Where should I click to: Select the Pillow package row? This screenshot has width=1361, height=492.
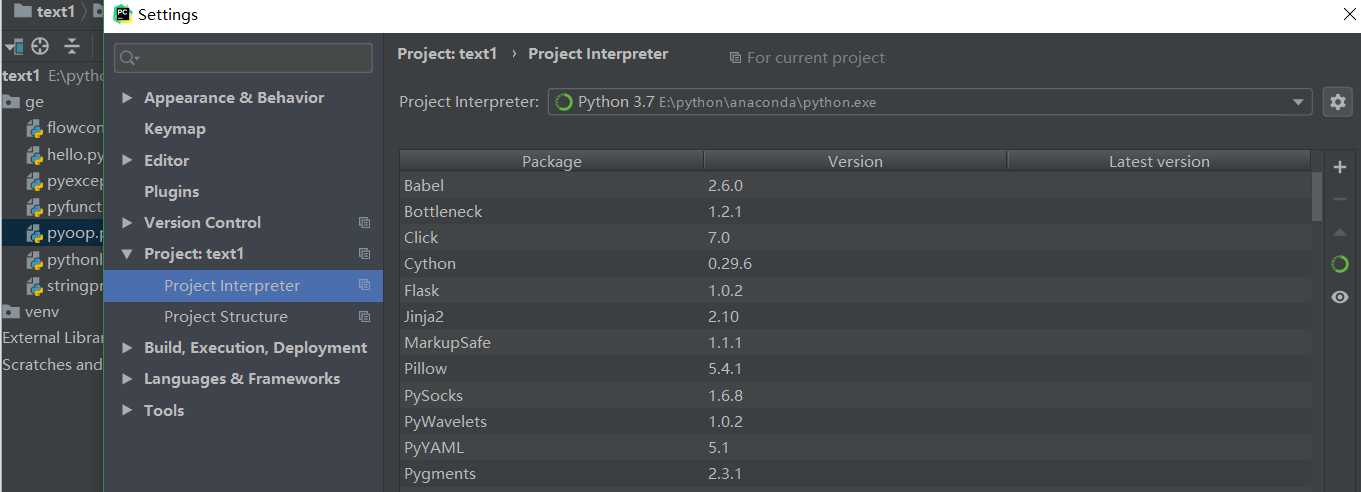tap(855, 369)
